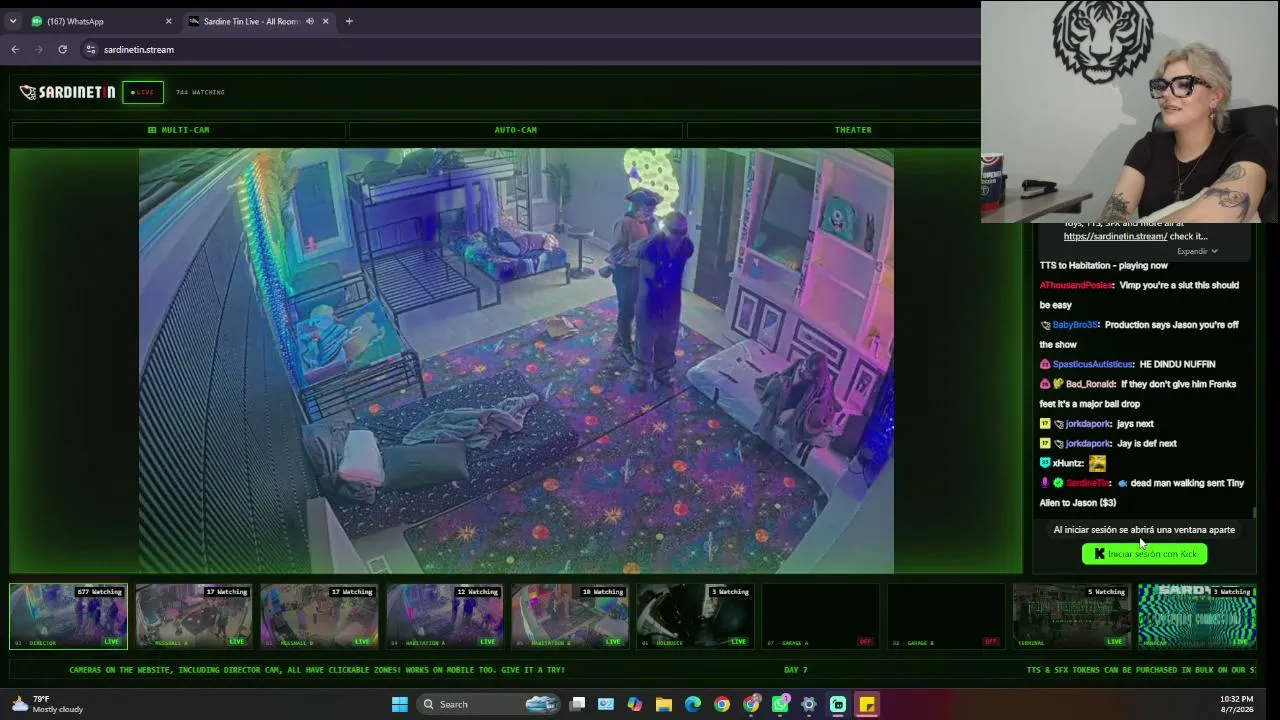This screenshot has height=720, width=1280.
Task: Click the "DAY 7" ticker text
Action: click(x=796, y=670)
